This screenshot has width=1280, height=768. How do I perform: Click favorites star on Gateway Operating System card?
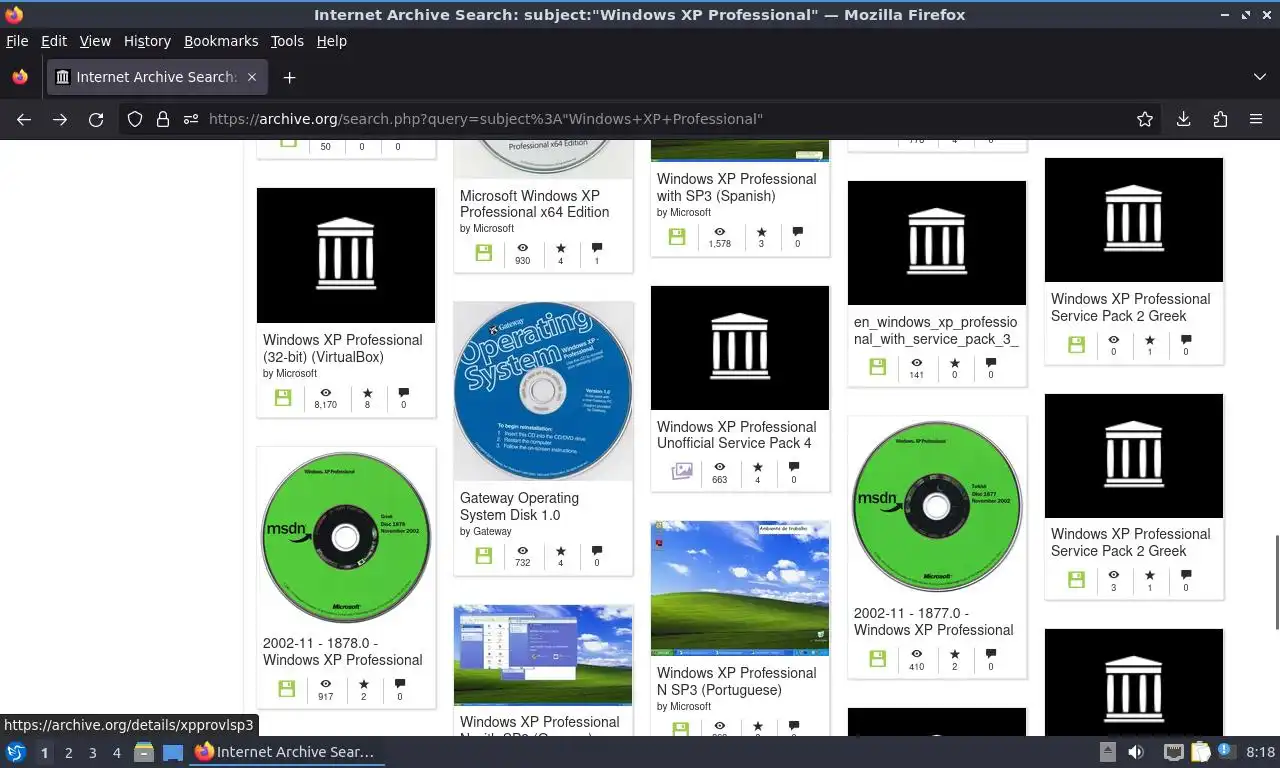[x=560, y=551]
